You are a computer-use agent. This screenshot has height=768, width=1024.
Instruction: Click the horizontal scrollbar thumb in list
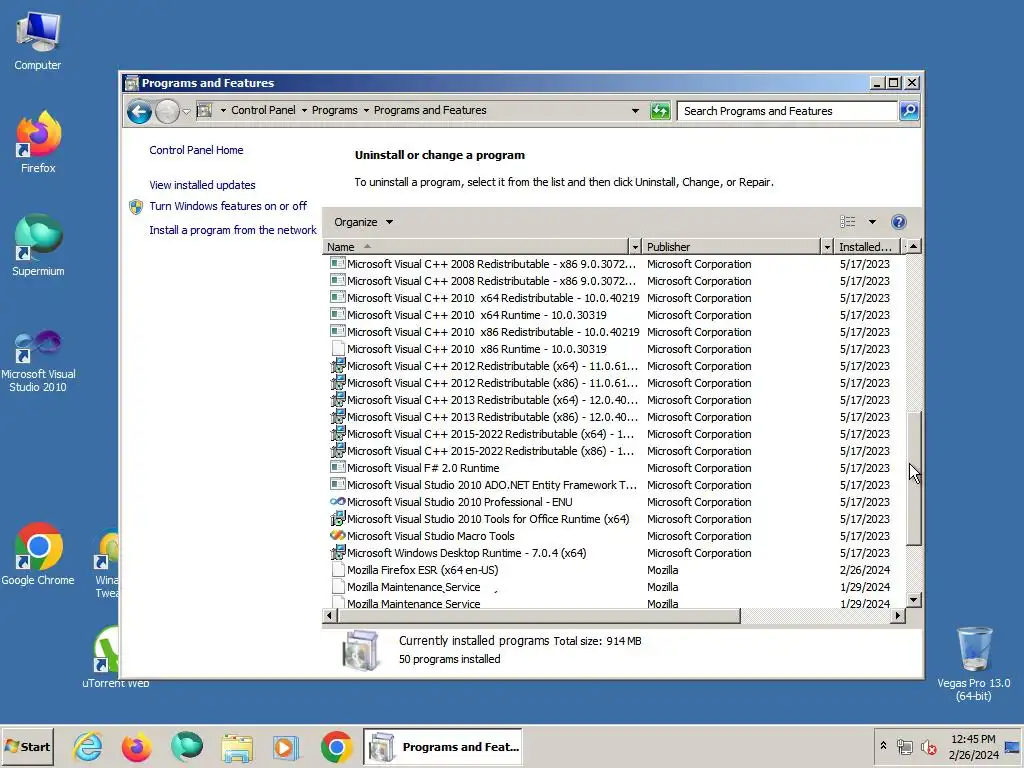[x=538, y=615]
